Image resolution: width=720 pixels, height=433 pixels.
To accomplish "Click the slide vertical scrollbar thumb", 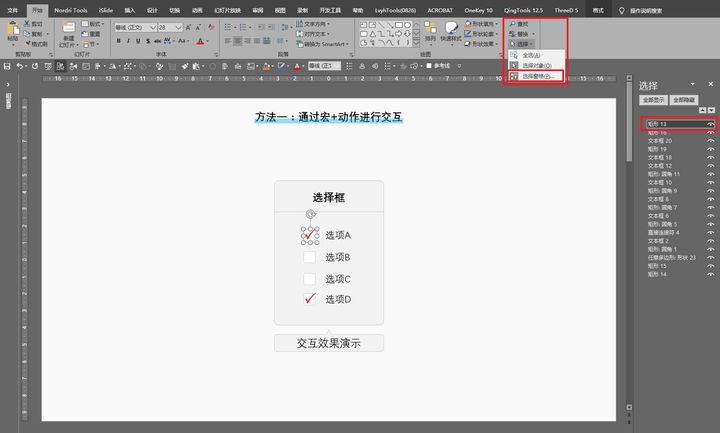I will tap(629, 122).
